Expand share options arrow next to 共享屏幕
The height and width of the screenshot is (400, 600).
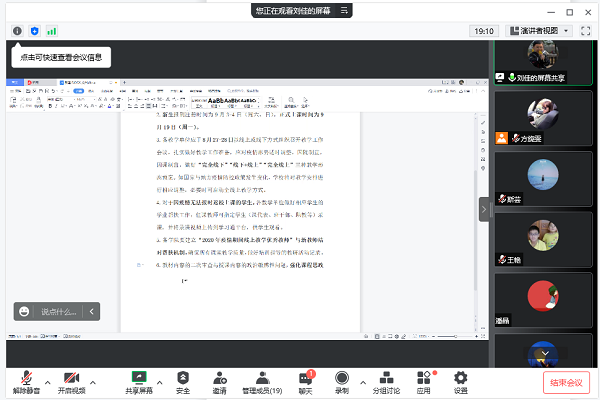(160, 382)
